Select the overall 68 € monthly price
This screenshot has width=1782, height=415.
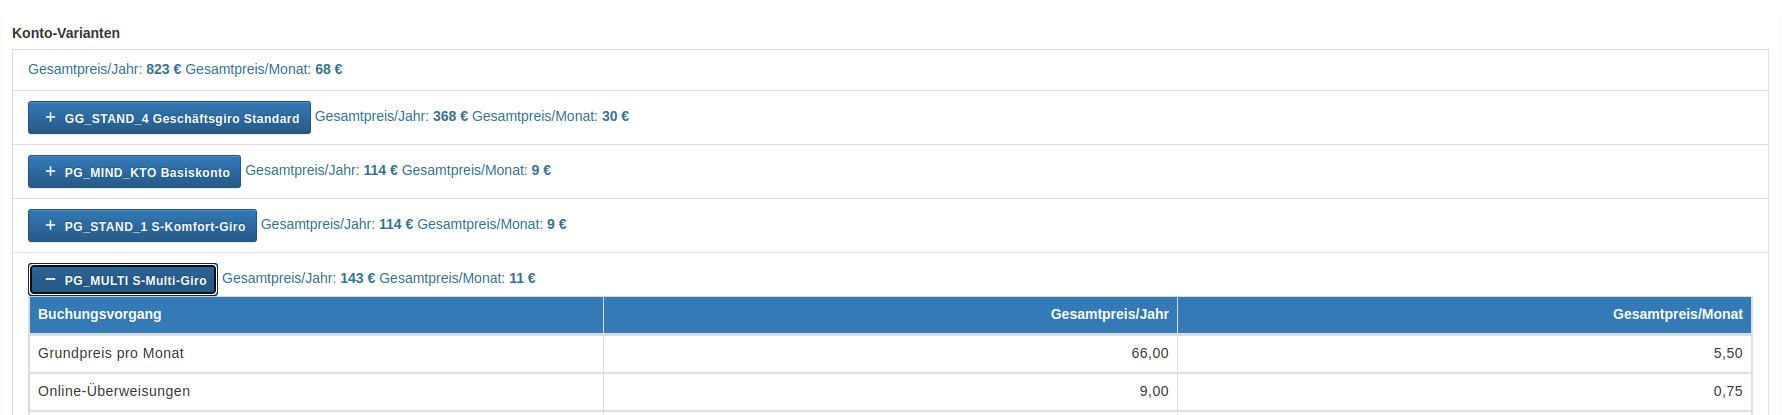click(329, 69)
